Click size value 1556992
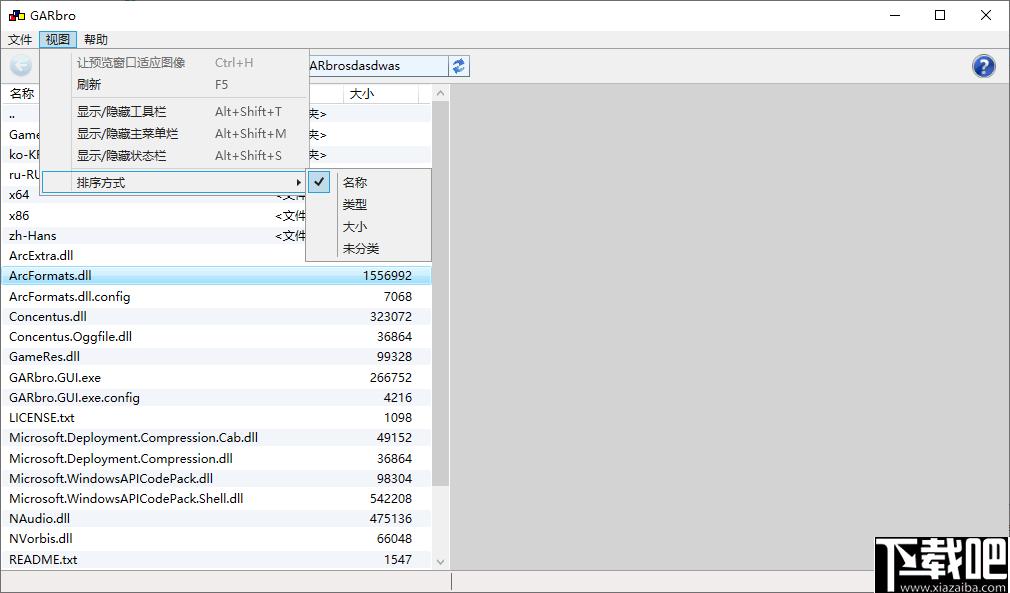The height and width of the screenshot is (593, 1010). point(387,276)
